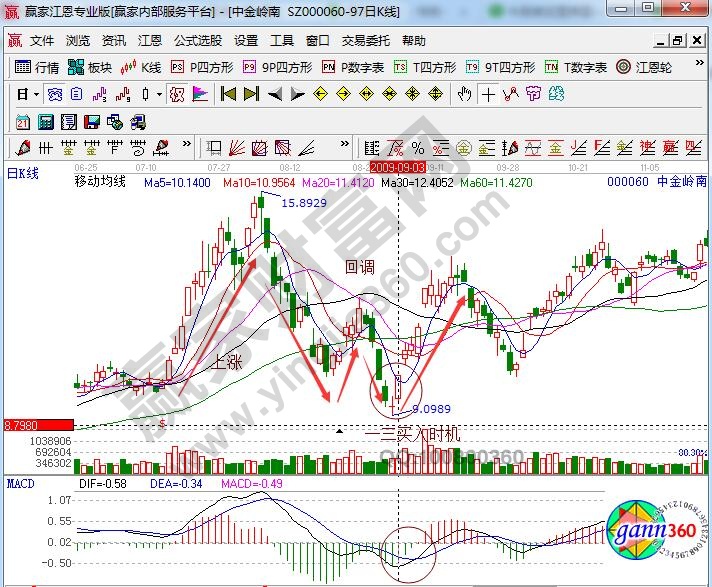
Task: Click the step chart 3 icon
Action: [99, 94]
